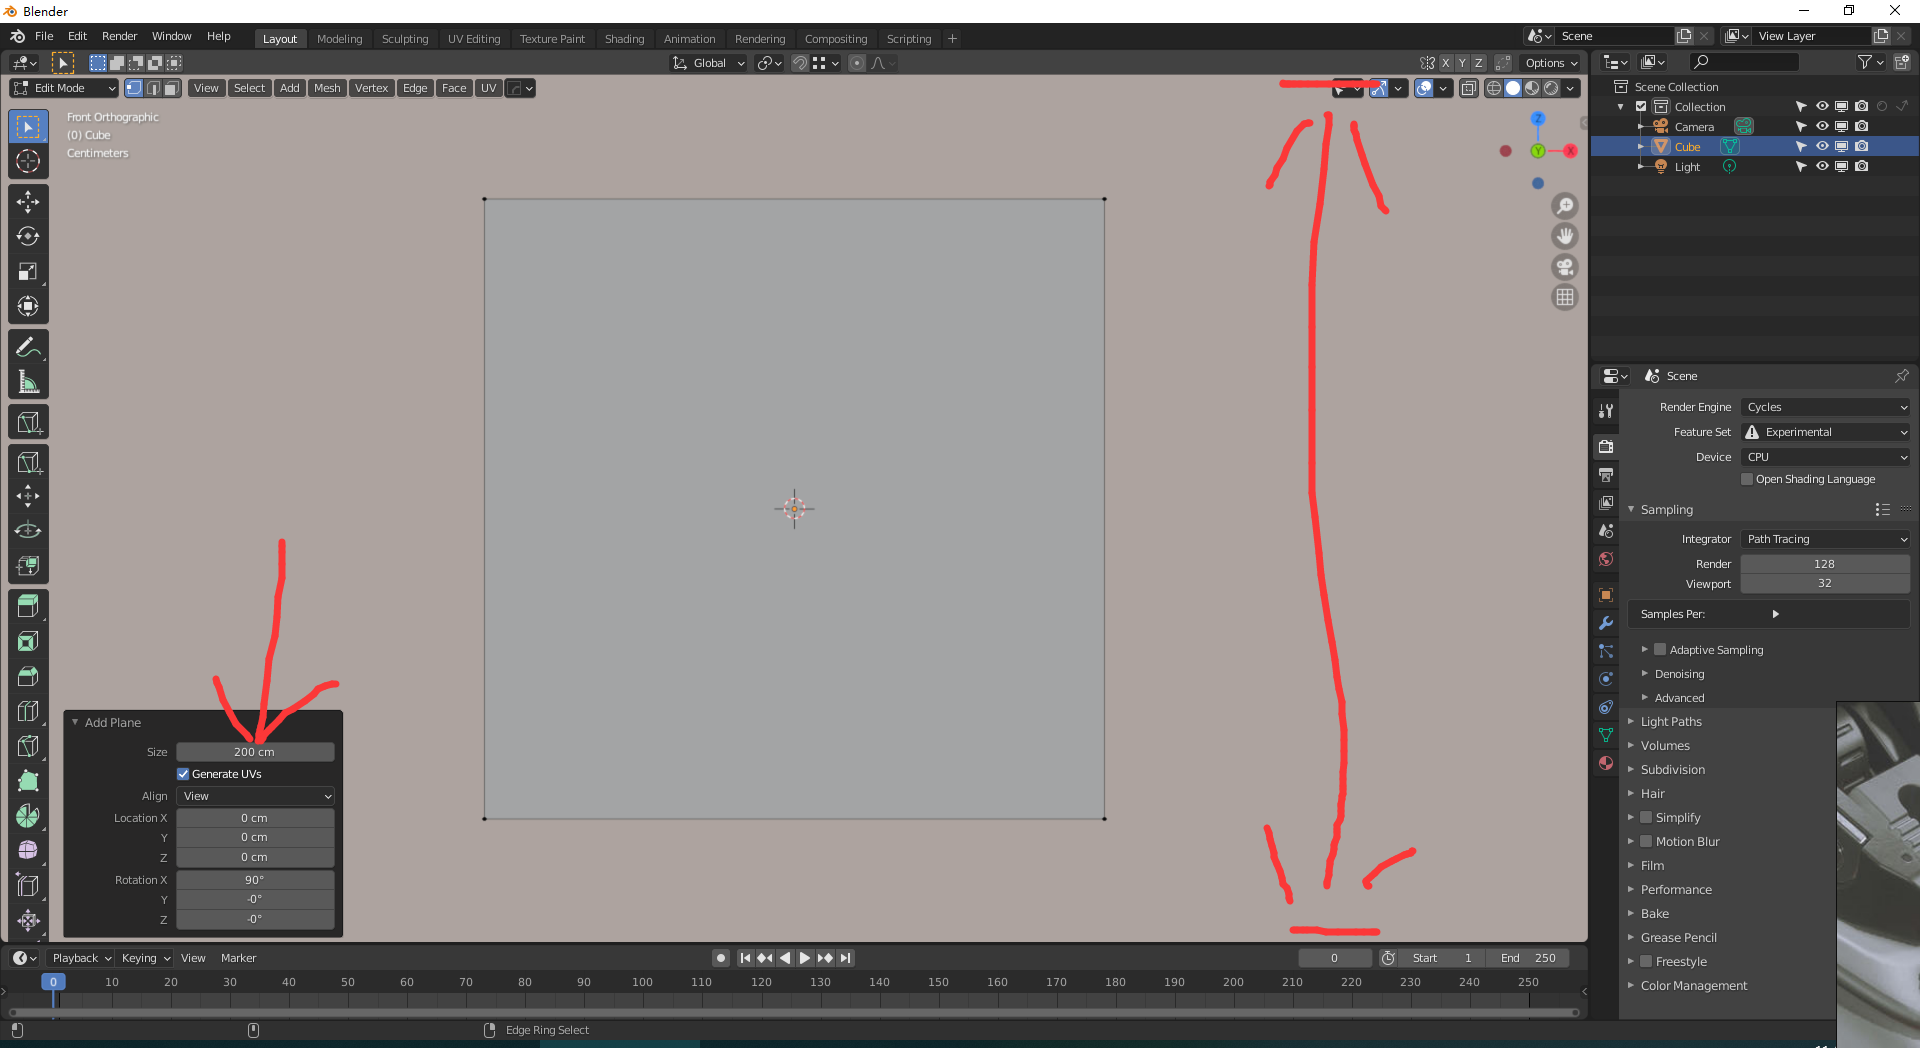The image size is (1920, 1048).
Task: Expand the Light Paths panel
Action: pyautogui.click(x=1670, y=722)
